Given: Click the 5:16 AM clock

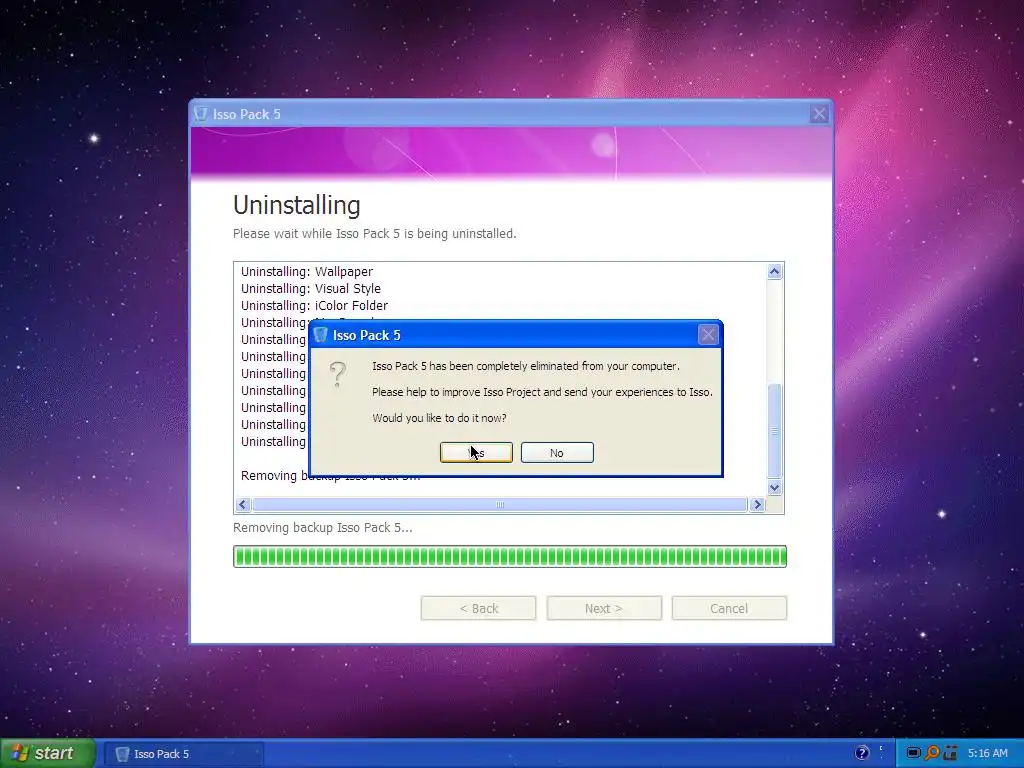Looking at the screenshot, I should tap(987, 753).
